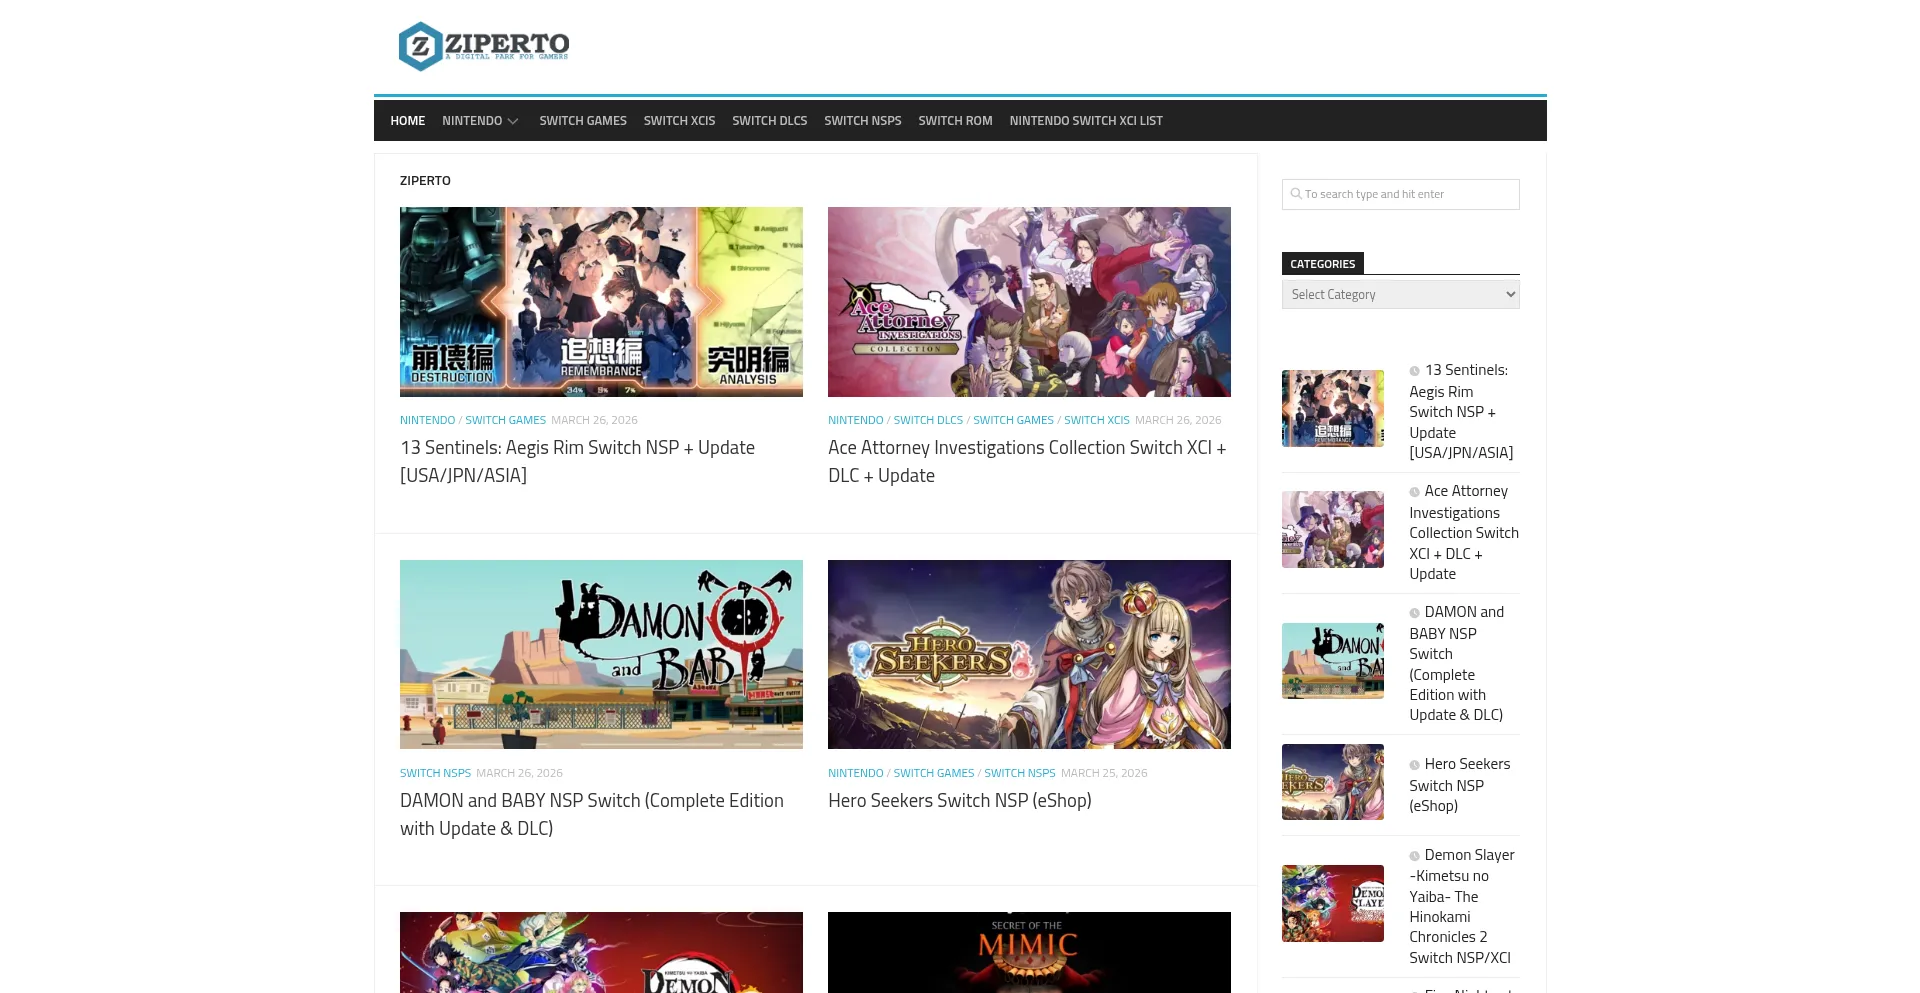
Task: Click the CATEGORIES sidebar heading
Action: tap(1322, 264)
